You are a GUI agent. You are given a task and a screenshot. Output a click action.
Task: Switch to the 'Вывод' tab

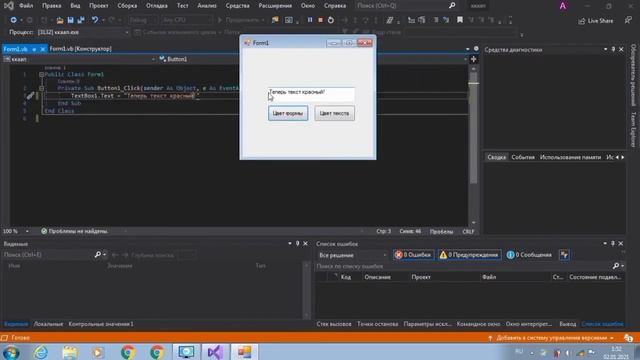pos(567,324)
